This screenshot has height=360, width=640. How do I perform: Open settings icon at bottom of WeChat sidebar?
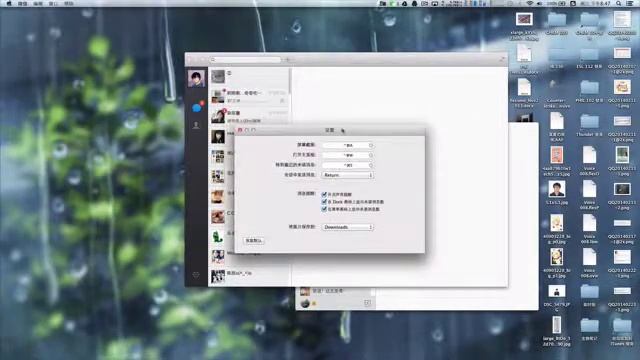196,275
